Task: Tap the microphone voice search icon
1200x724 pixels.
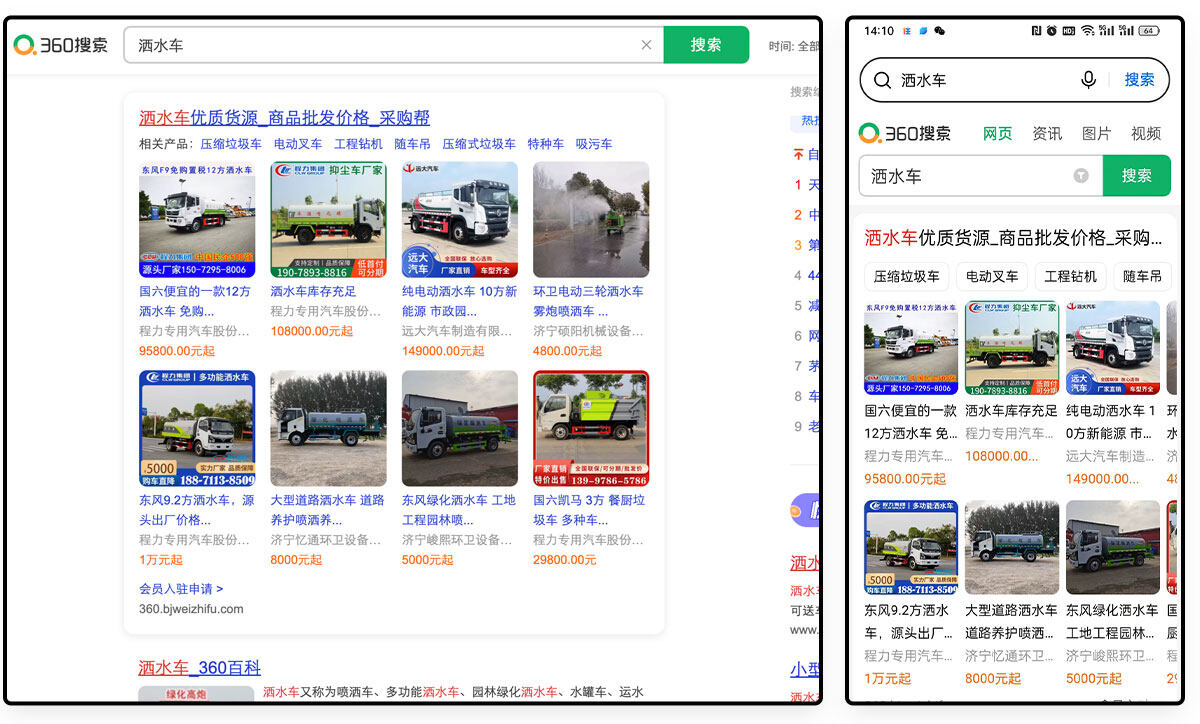Action: click(1088, 80)
